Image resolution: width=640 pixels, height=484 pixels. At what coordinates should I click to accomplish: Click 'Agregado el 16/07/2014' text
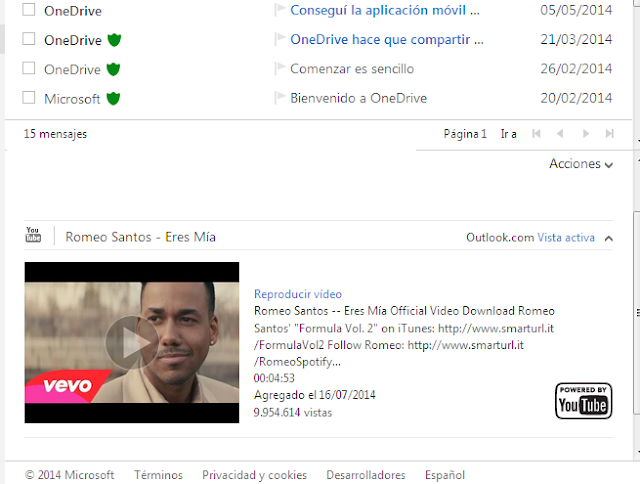[315, 395]
